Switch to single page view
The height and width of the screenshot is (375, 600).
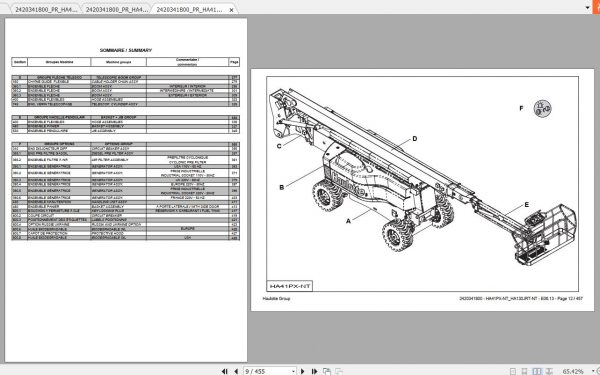click(x=513, y=371)
